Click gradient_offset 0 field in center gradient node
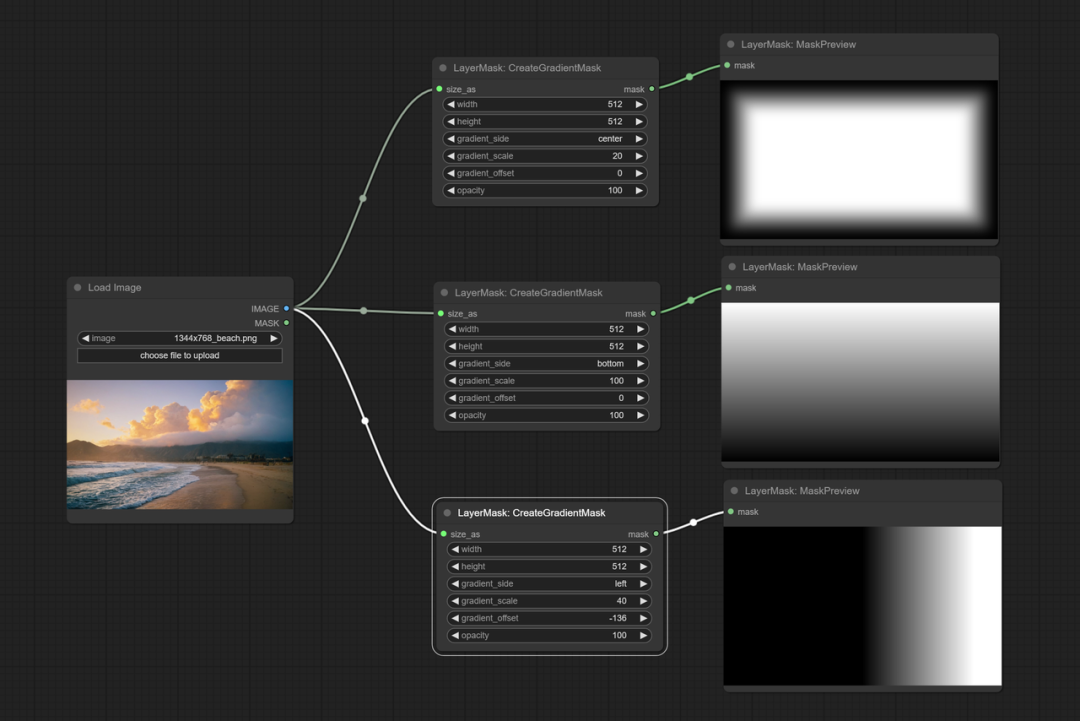The width and height of the screenshot is (1080, 721). tap(545, 173)
